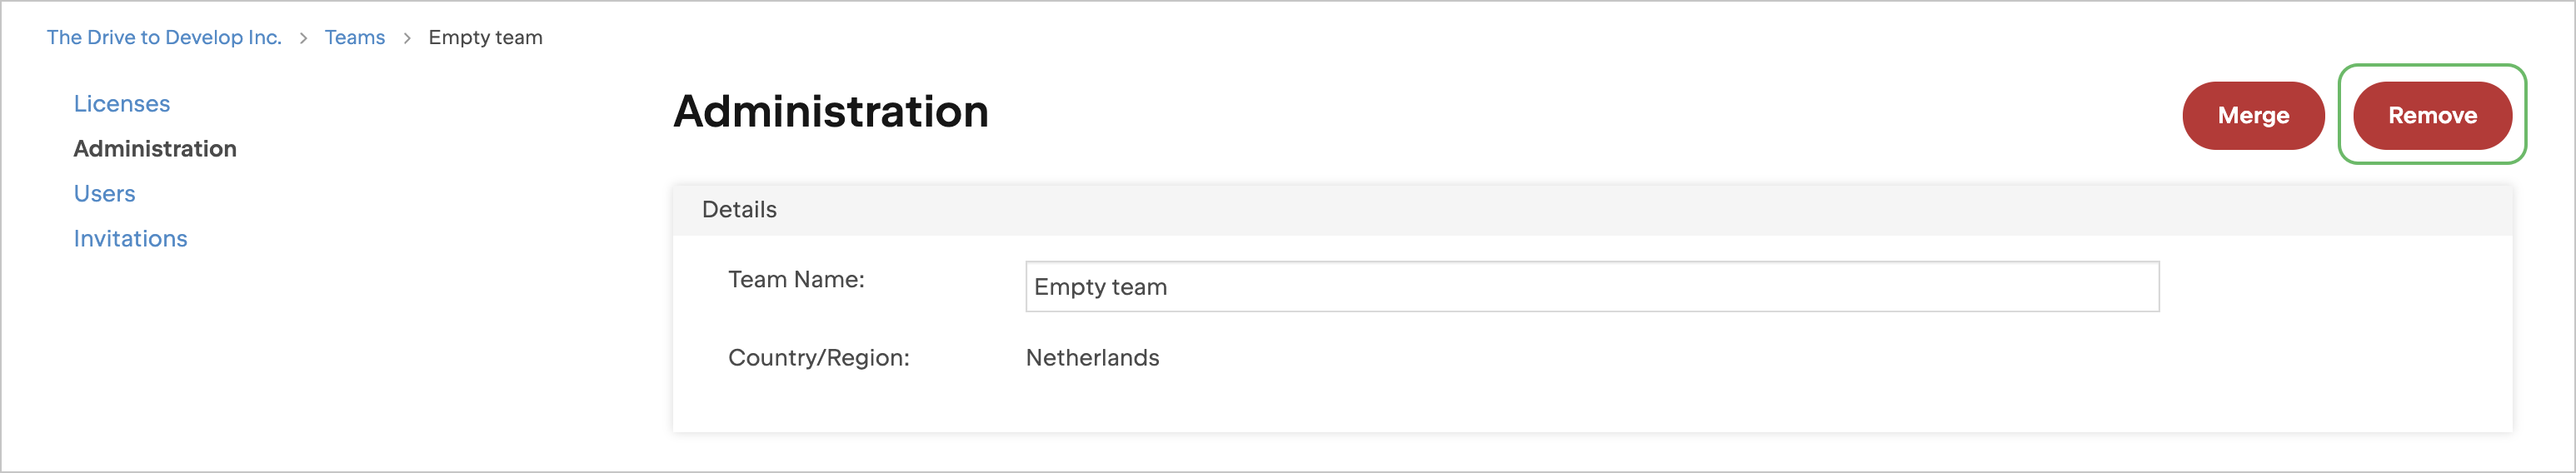Click the Country/Region label

click(x=818, y=358)
